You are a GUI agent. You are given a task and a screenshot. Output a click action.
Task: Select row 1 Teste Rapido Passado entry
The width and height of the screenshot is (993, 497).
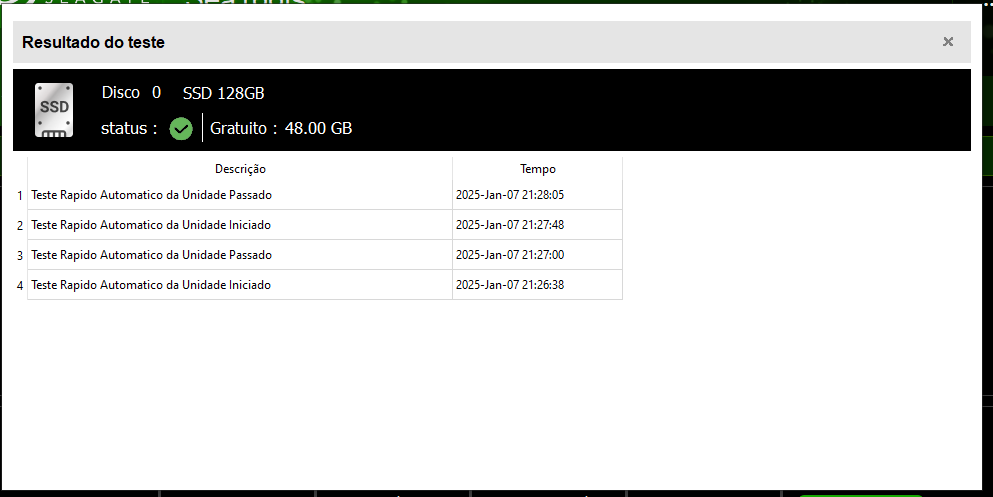click(240, 195)
